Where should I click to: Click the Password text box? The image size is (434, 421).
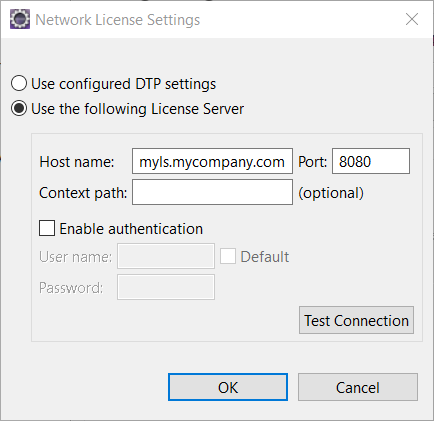click(166, 287)
